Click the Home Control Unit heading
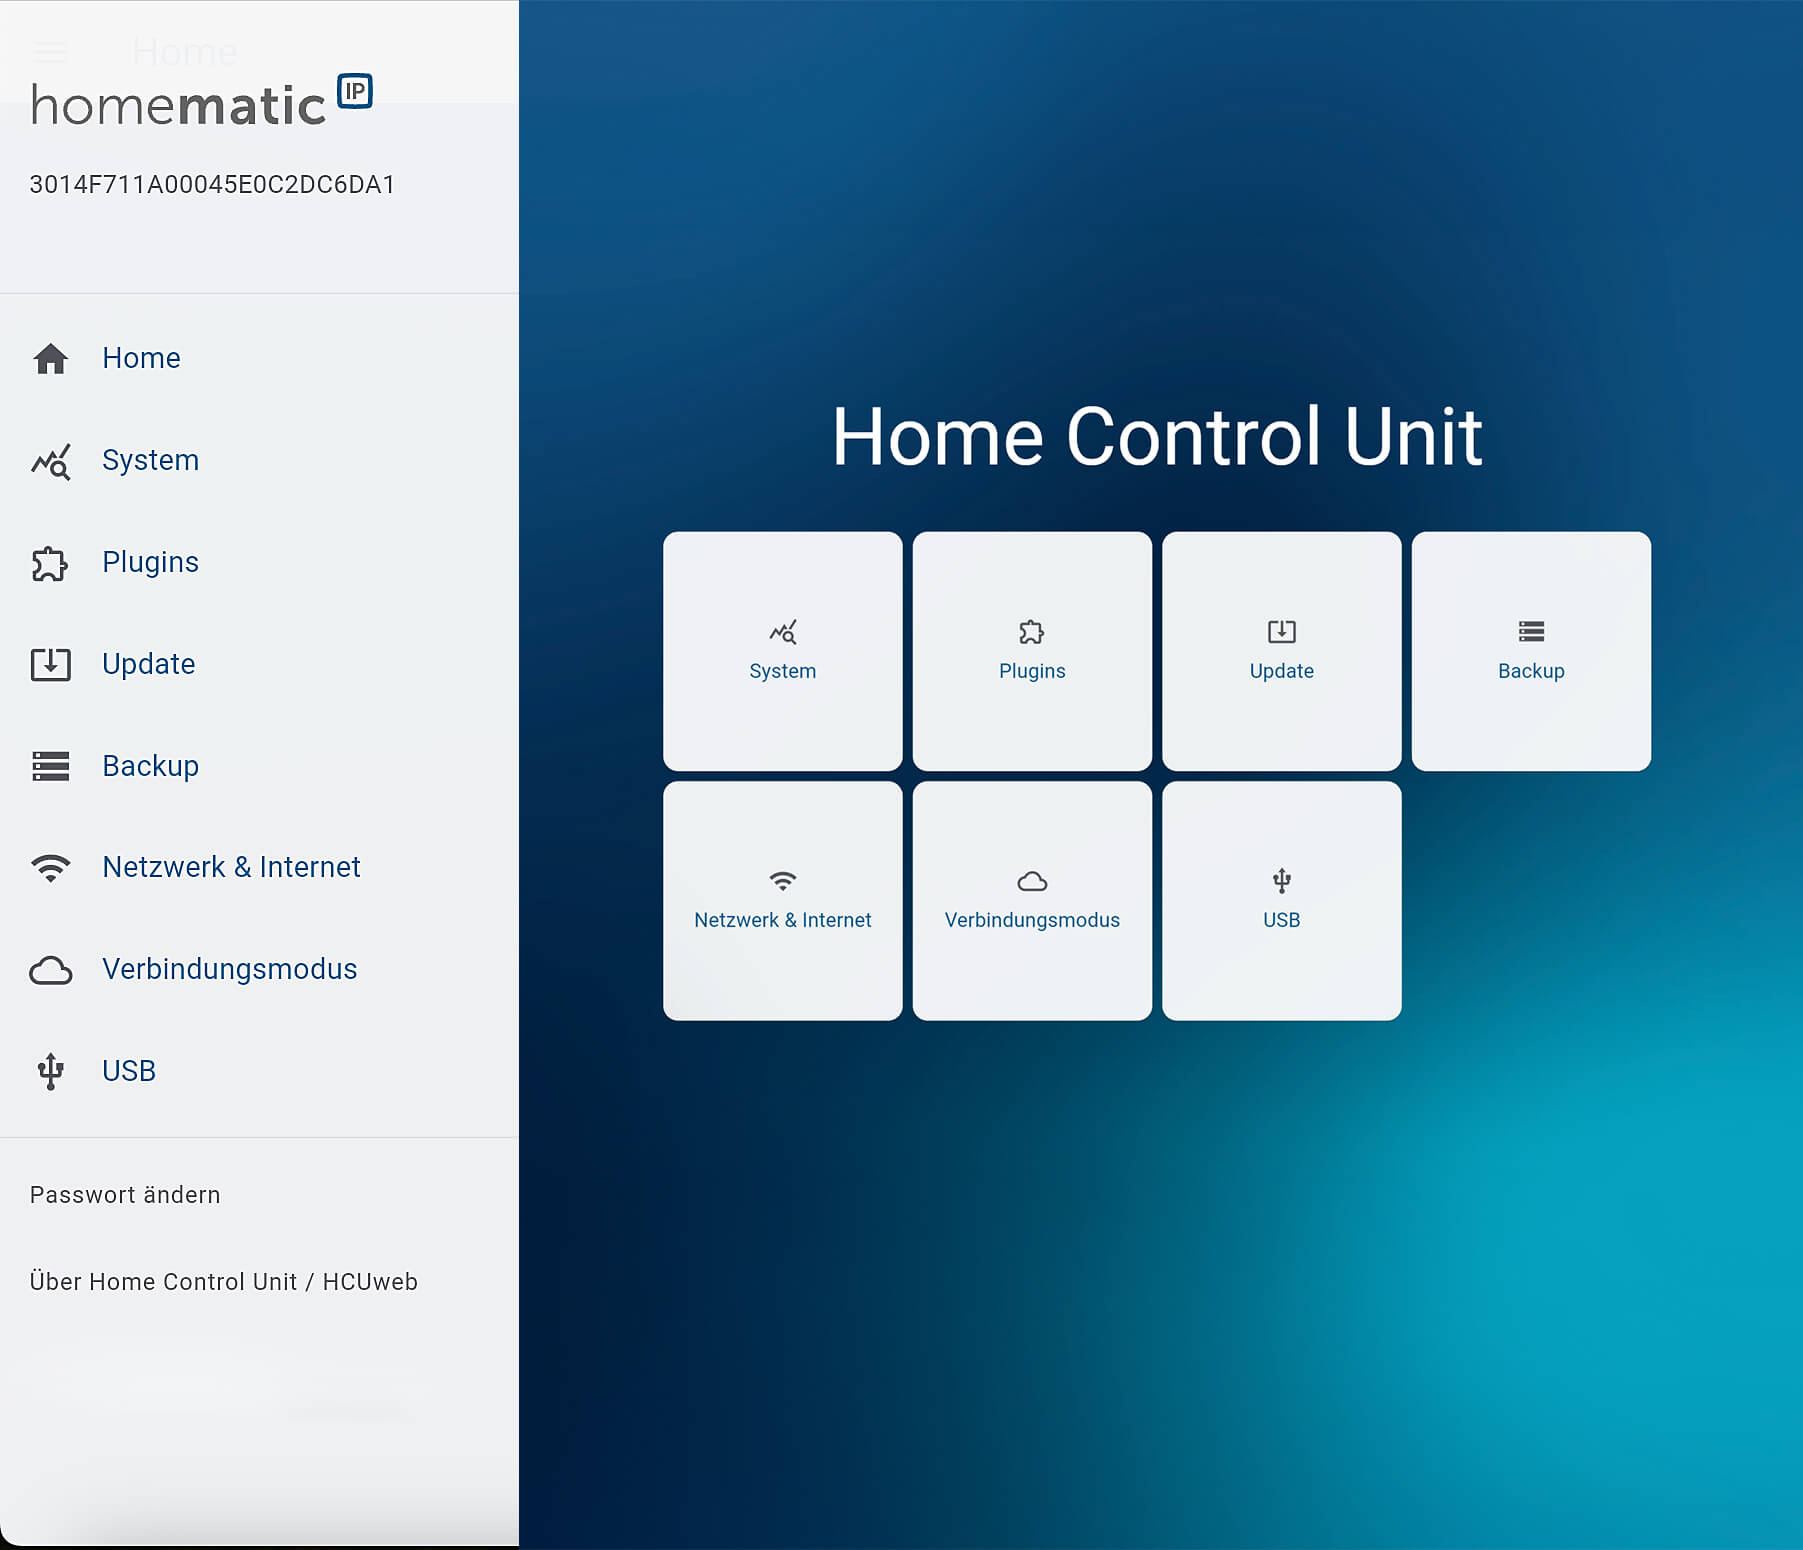 [x=1157, y=437]
